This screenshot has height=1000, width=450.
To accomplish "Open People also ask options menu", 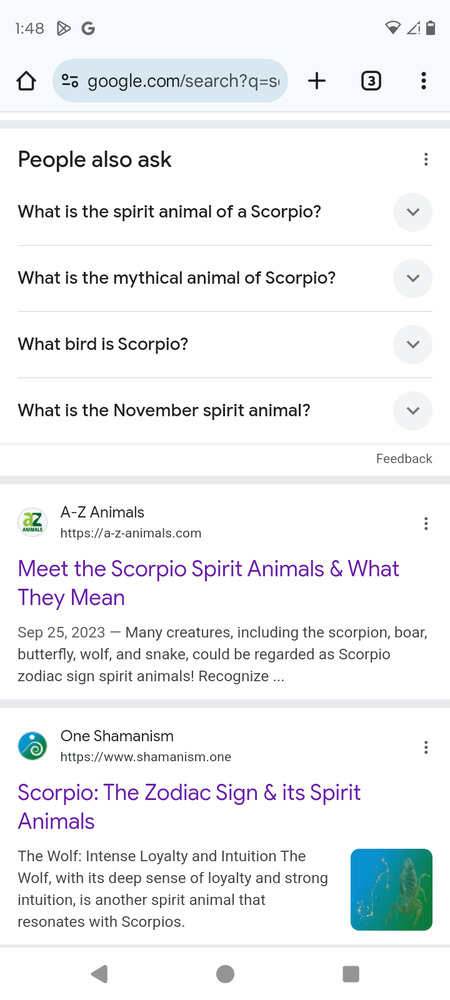I will (x=426, y=159).
